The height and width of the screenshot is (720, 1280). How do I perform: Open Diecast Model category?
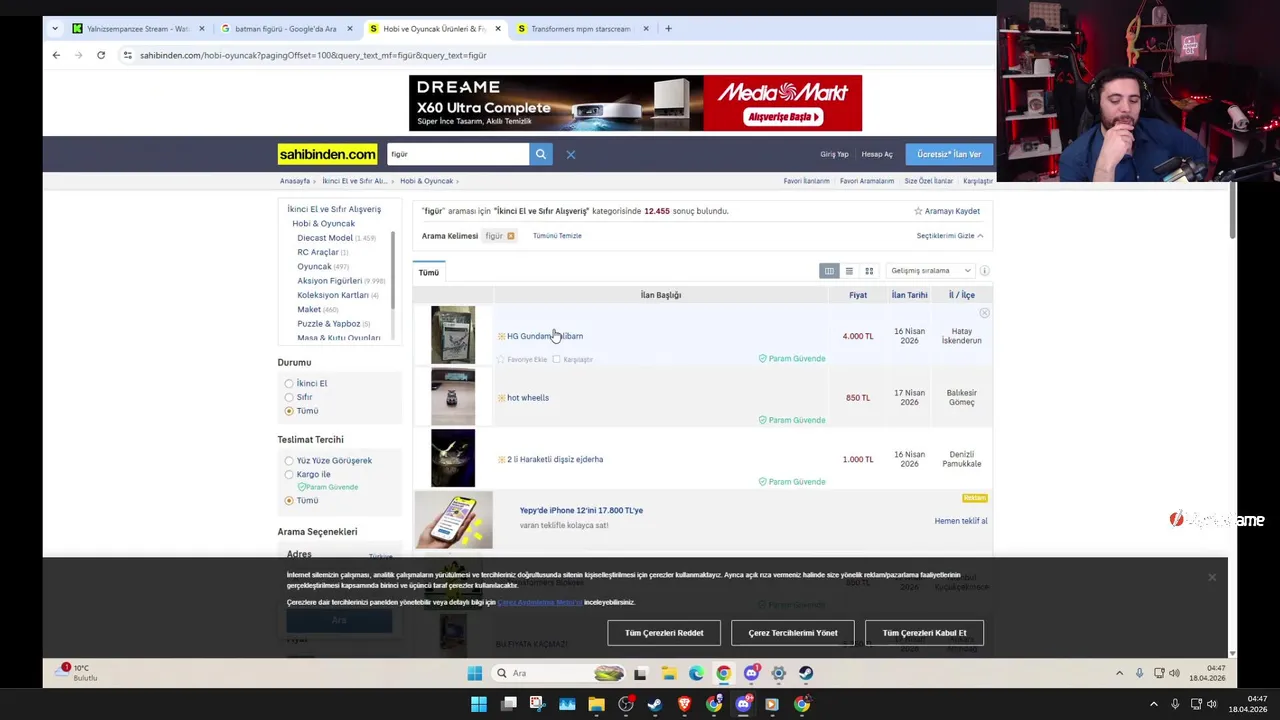[325, 238]
